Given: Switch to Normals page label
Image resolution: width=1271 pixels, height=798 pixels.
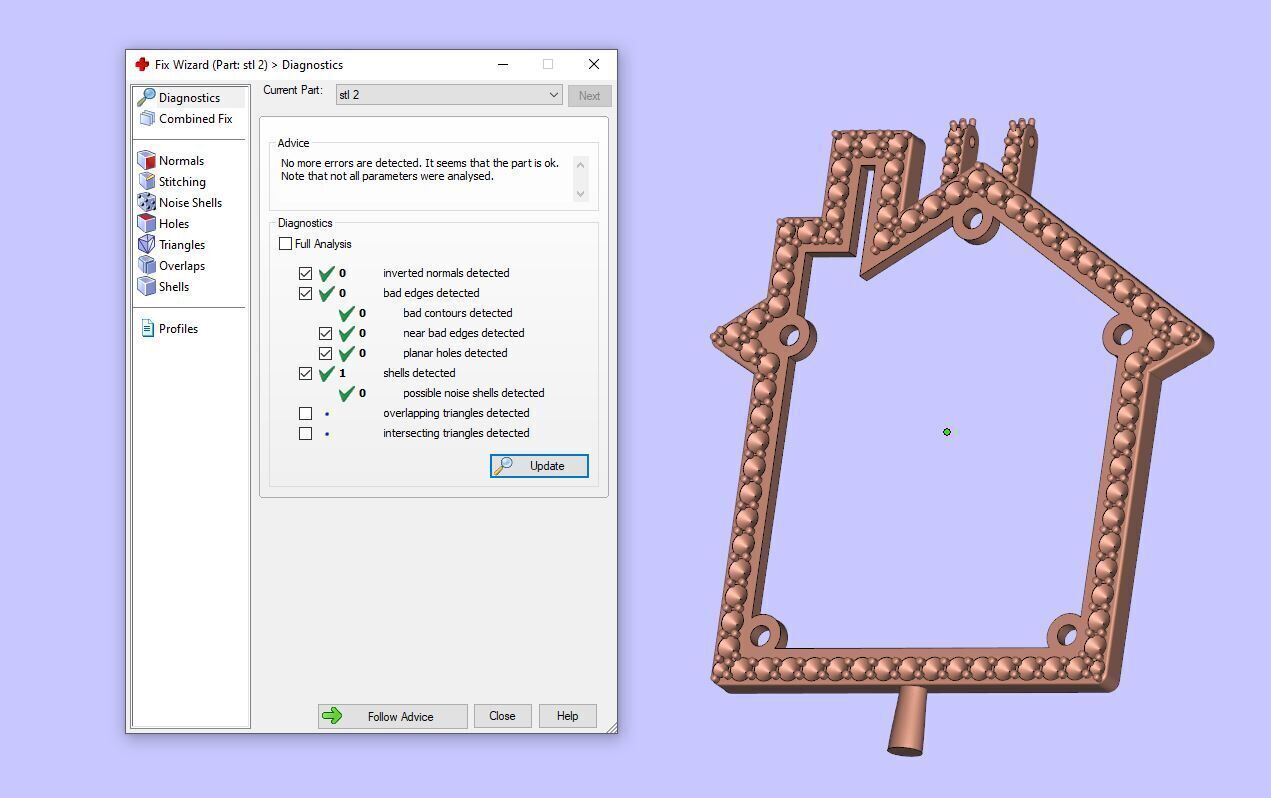Looking at the screenshot, I should [181, 161].
